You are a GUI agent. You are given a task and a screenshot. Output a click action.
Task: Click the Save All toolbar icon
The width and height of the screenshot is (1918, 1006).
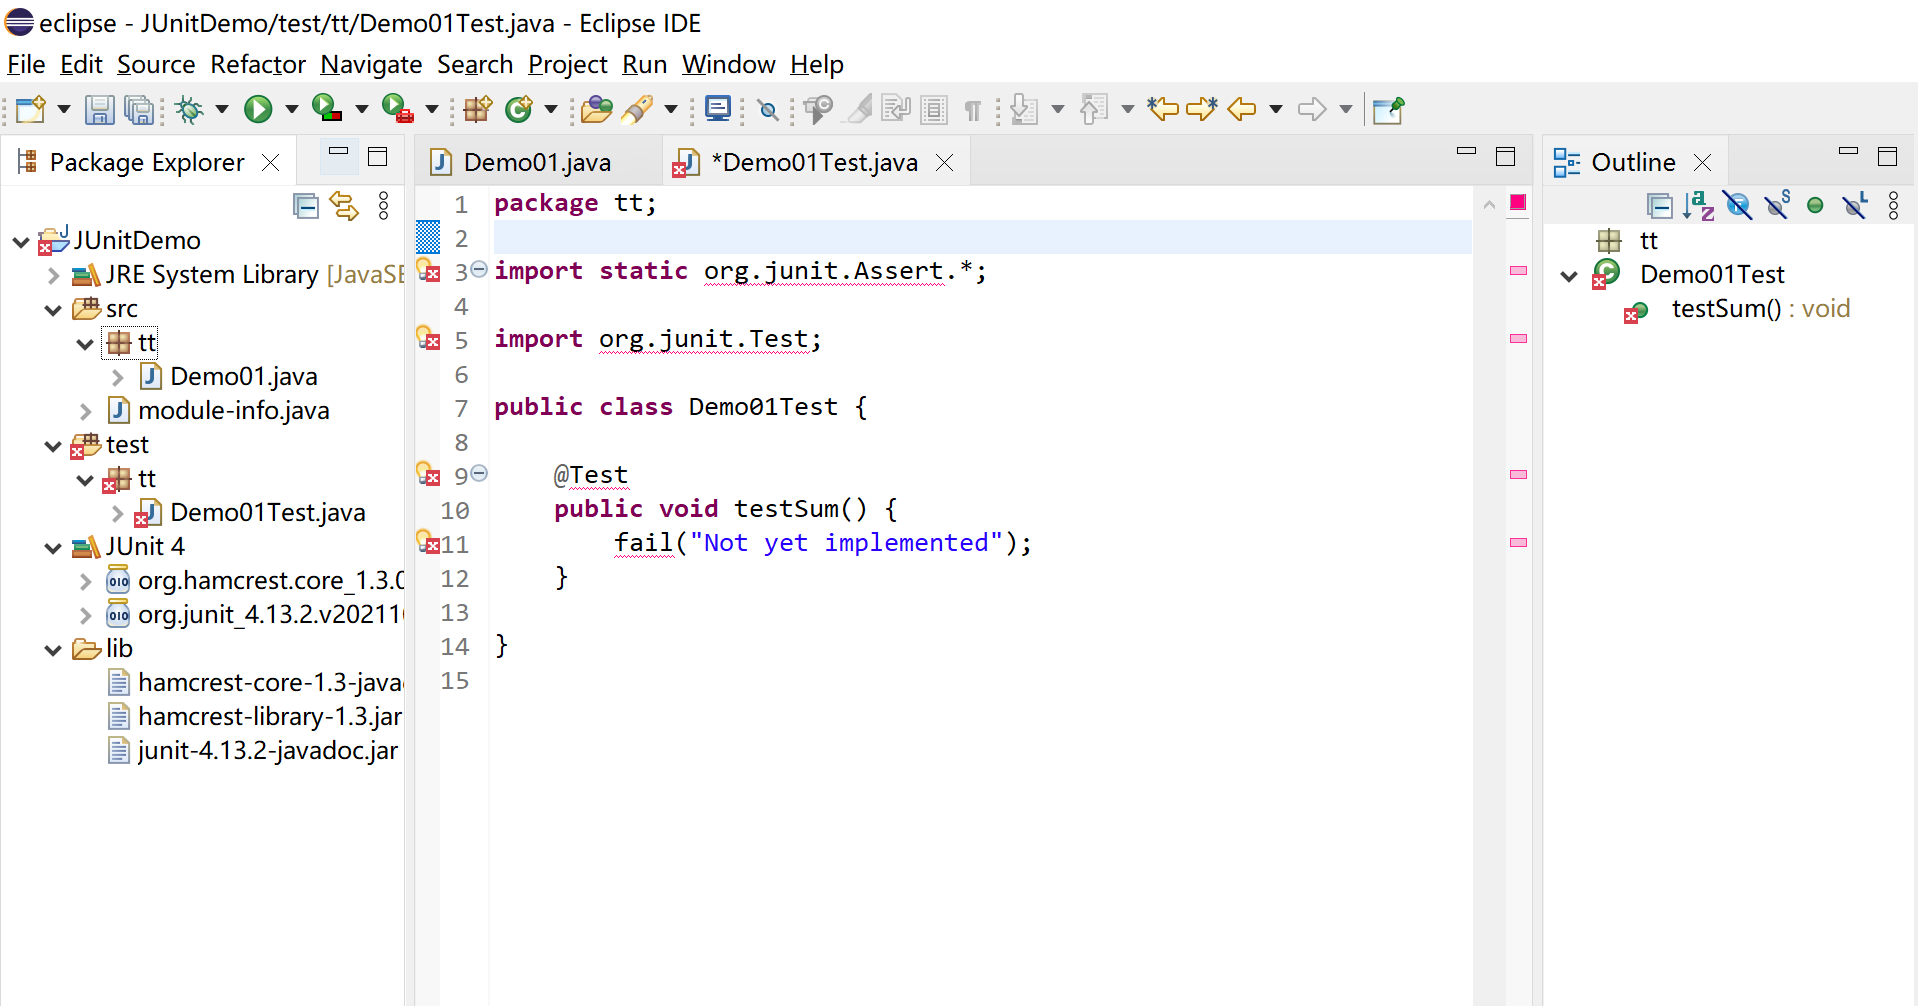139,109
